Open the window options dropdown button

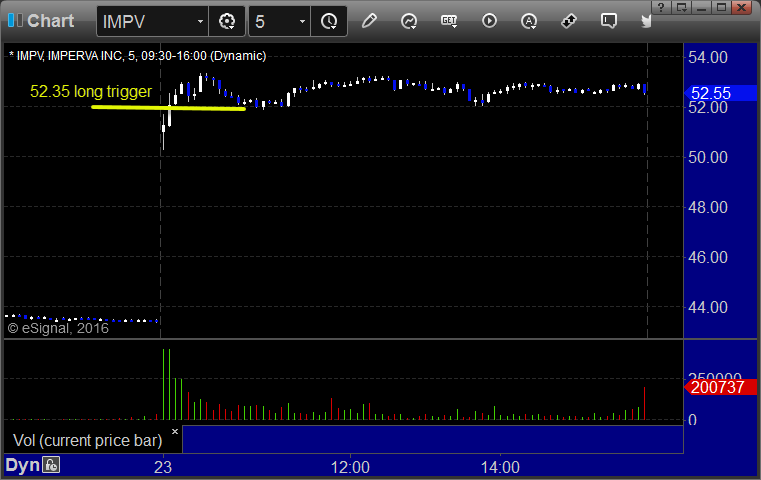coord(682,7)
